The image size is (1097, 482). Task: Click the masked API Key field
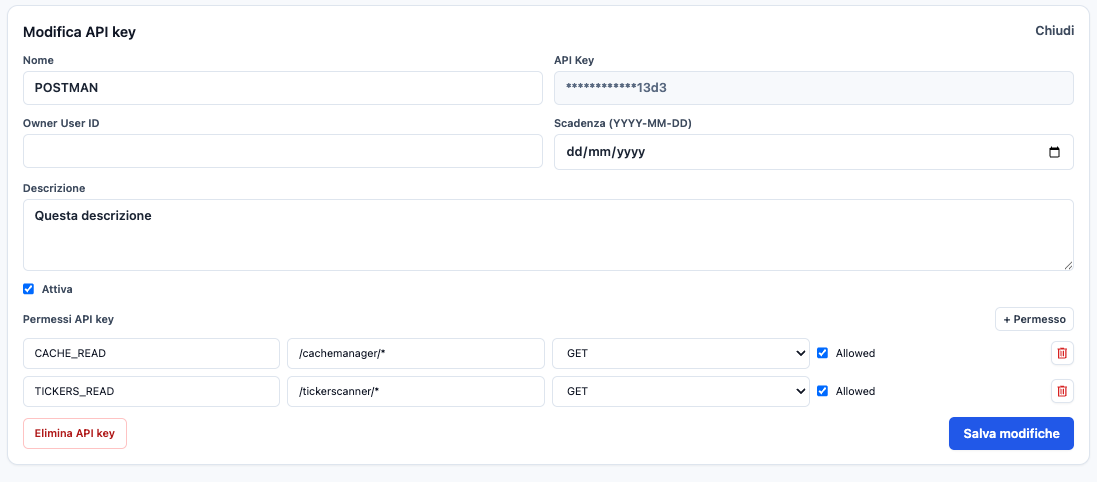(x=813, y=88)
